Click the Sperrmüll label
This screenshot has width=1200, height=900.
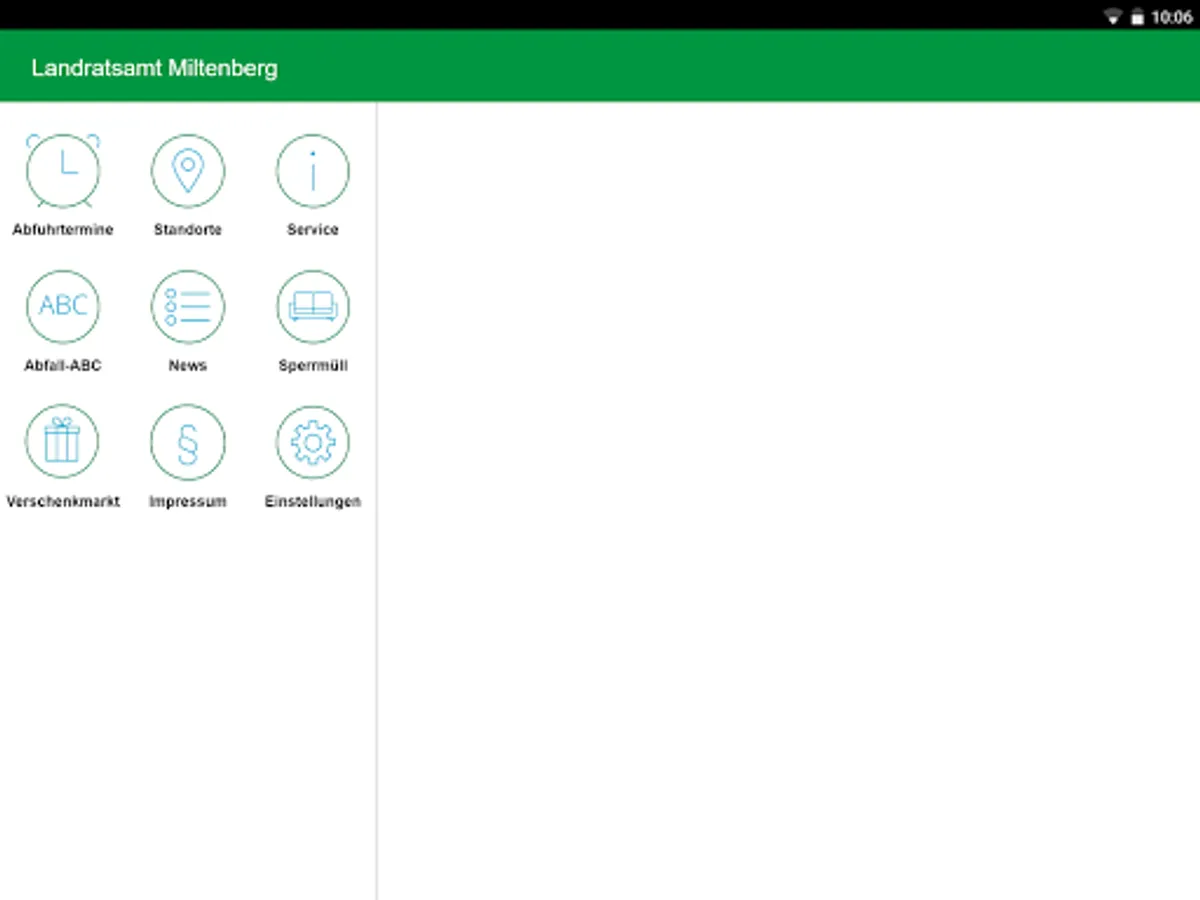(313, 366)
